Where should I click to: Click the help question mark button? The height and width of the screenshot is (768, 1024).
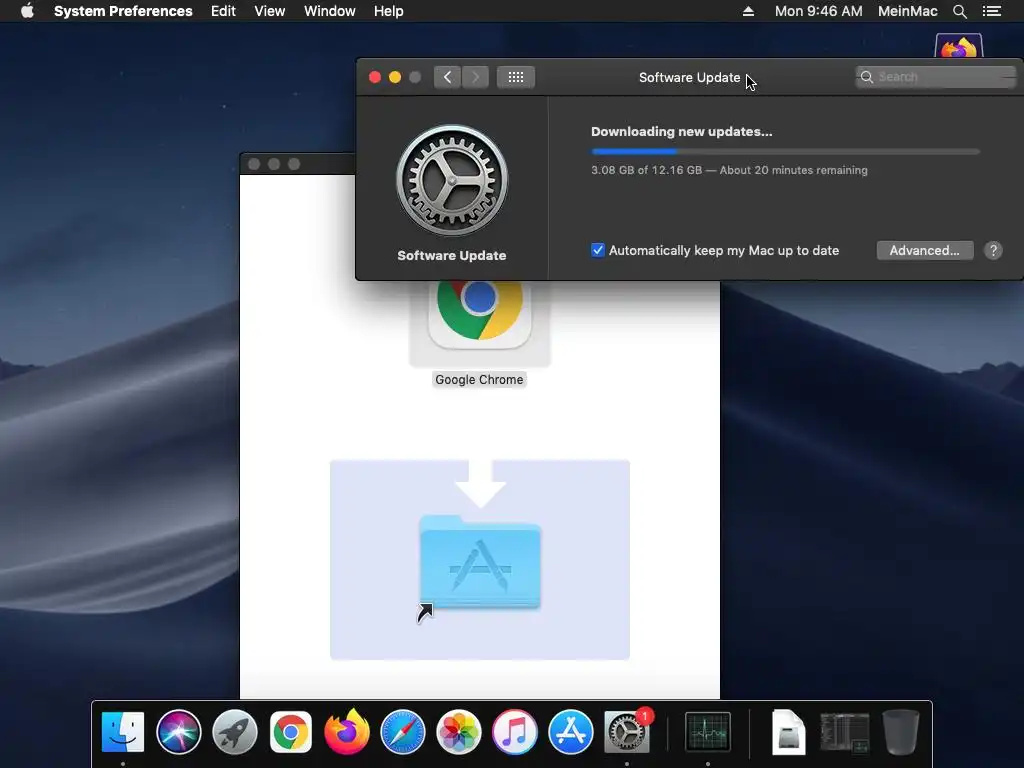click(x=993, y=250)
